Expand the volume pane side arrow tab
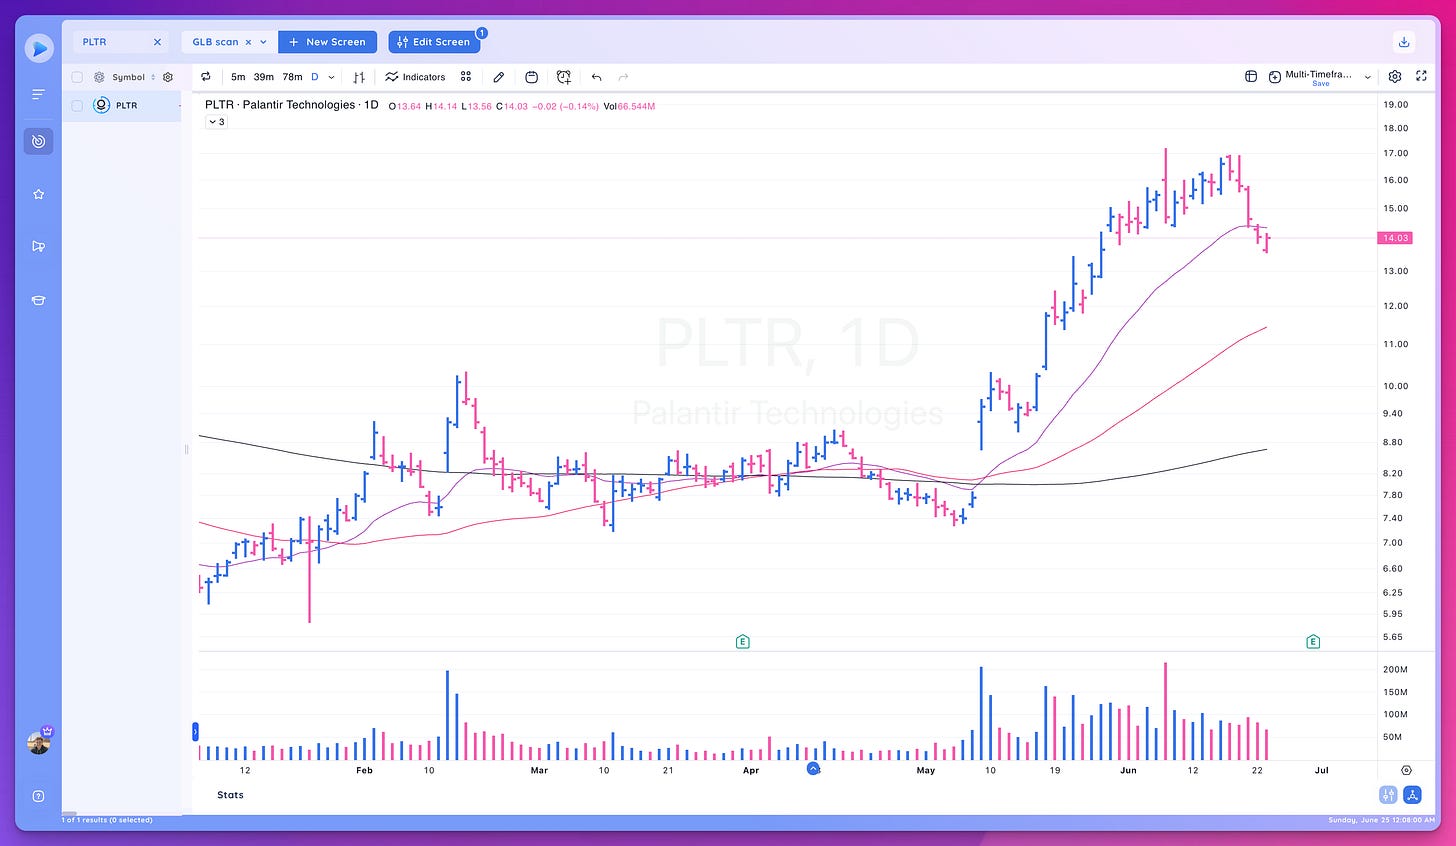This screenshot has width=1456, height=846. click(x=195, y=732)
